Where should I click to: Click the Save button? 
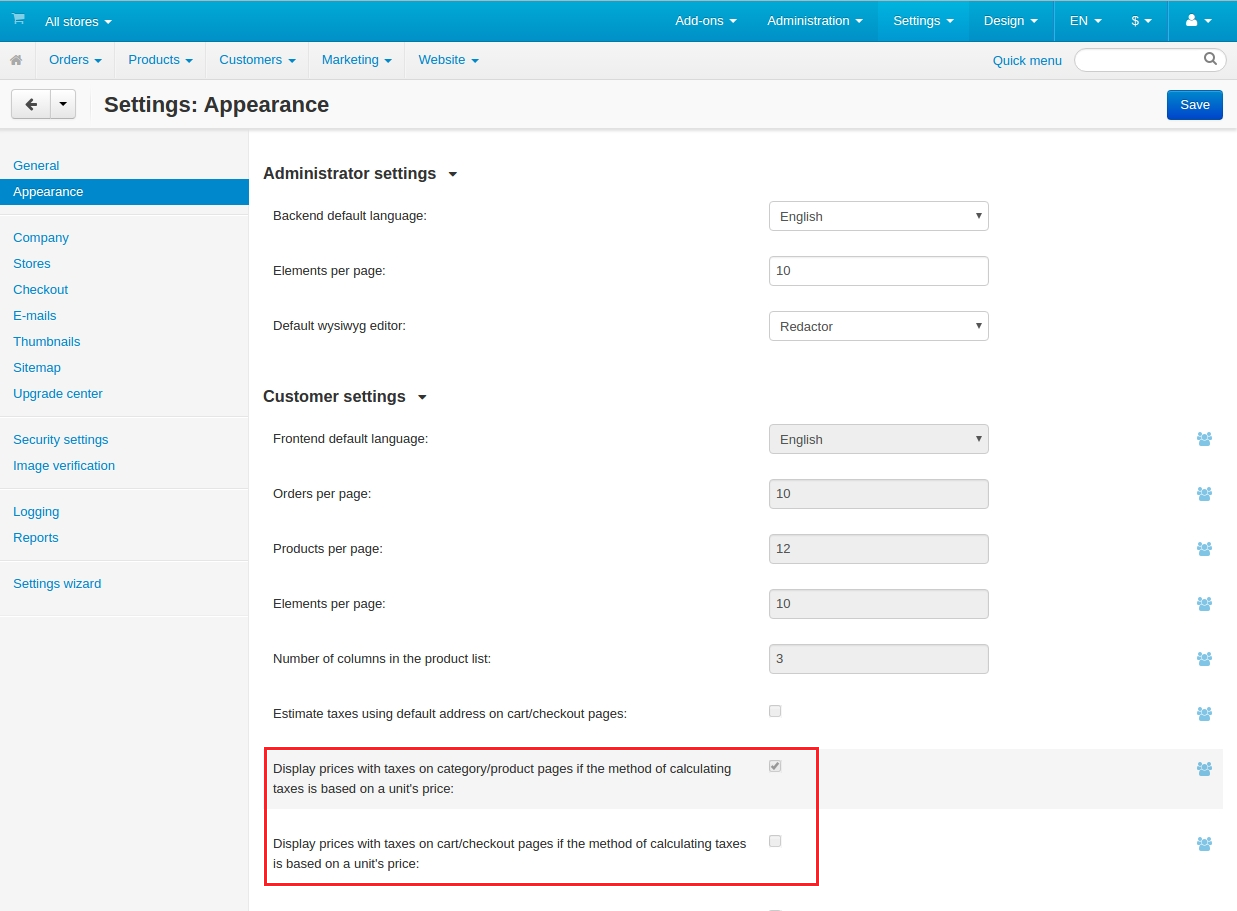(1194, 104)
